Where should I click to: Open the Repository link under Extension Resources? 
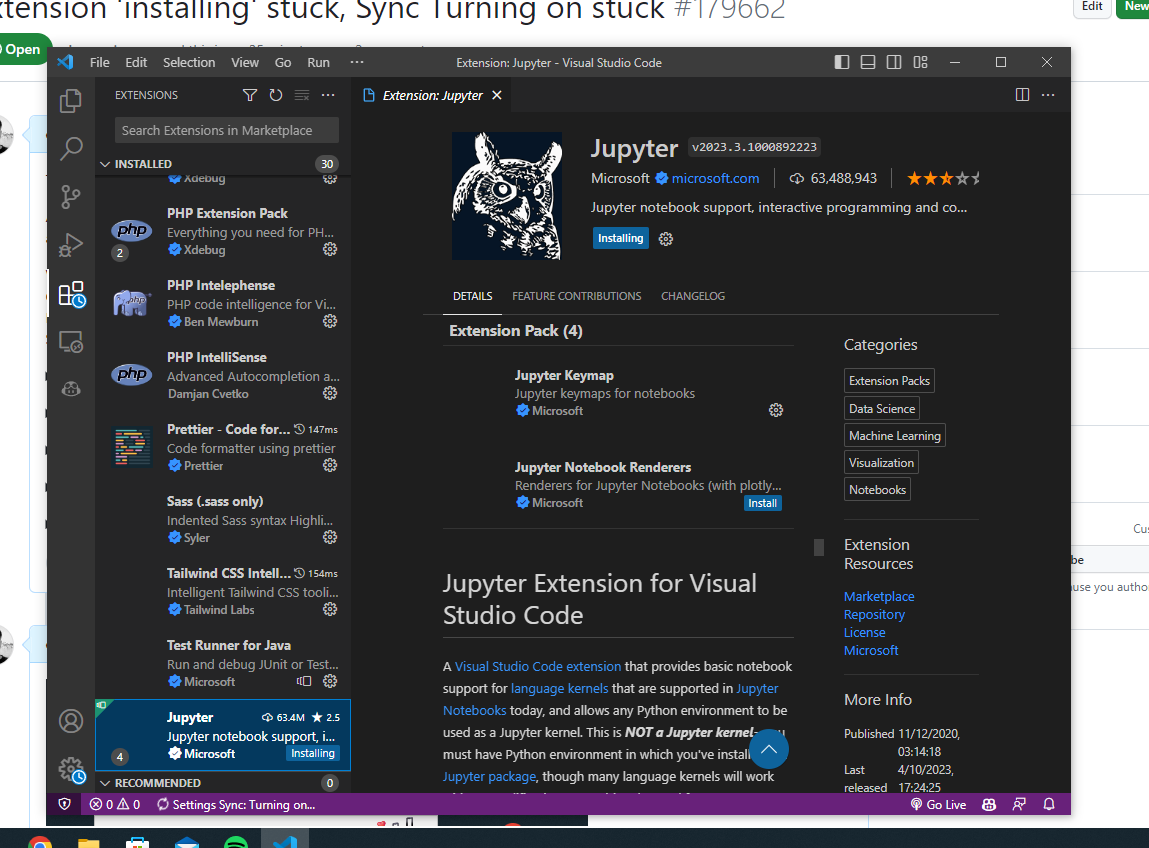point(874,614)
